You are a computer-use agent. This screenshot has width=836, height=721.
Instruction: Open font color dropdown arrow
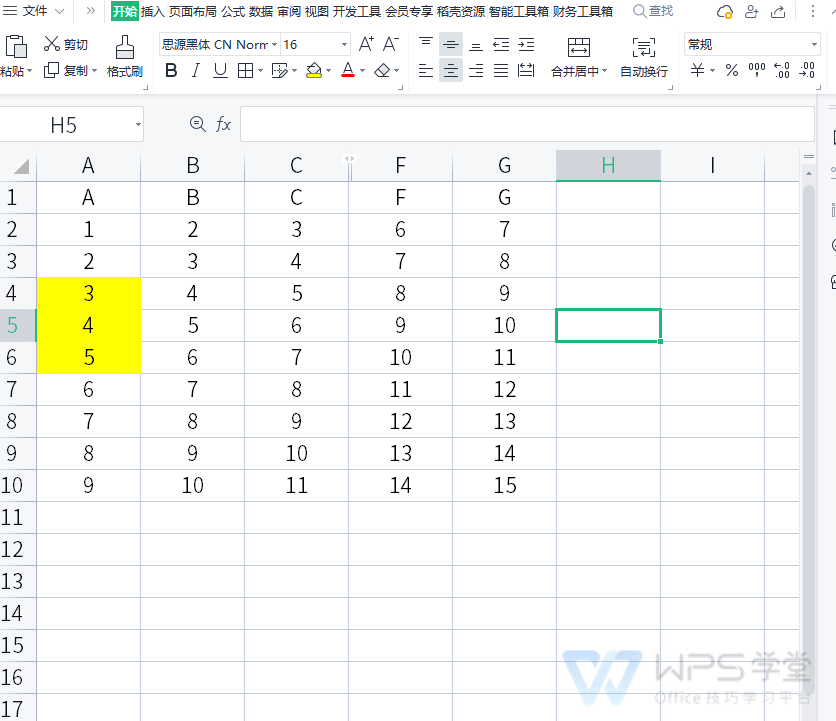tap(363, 70)
